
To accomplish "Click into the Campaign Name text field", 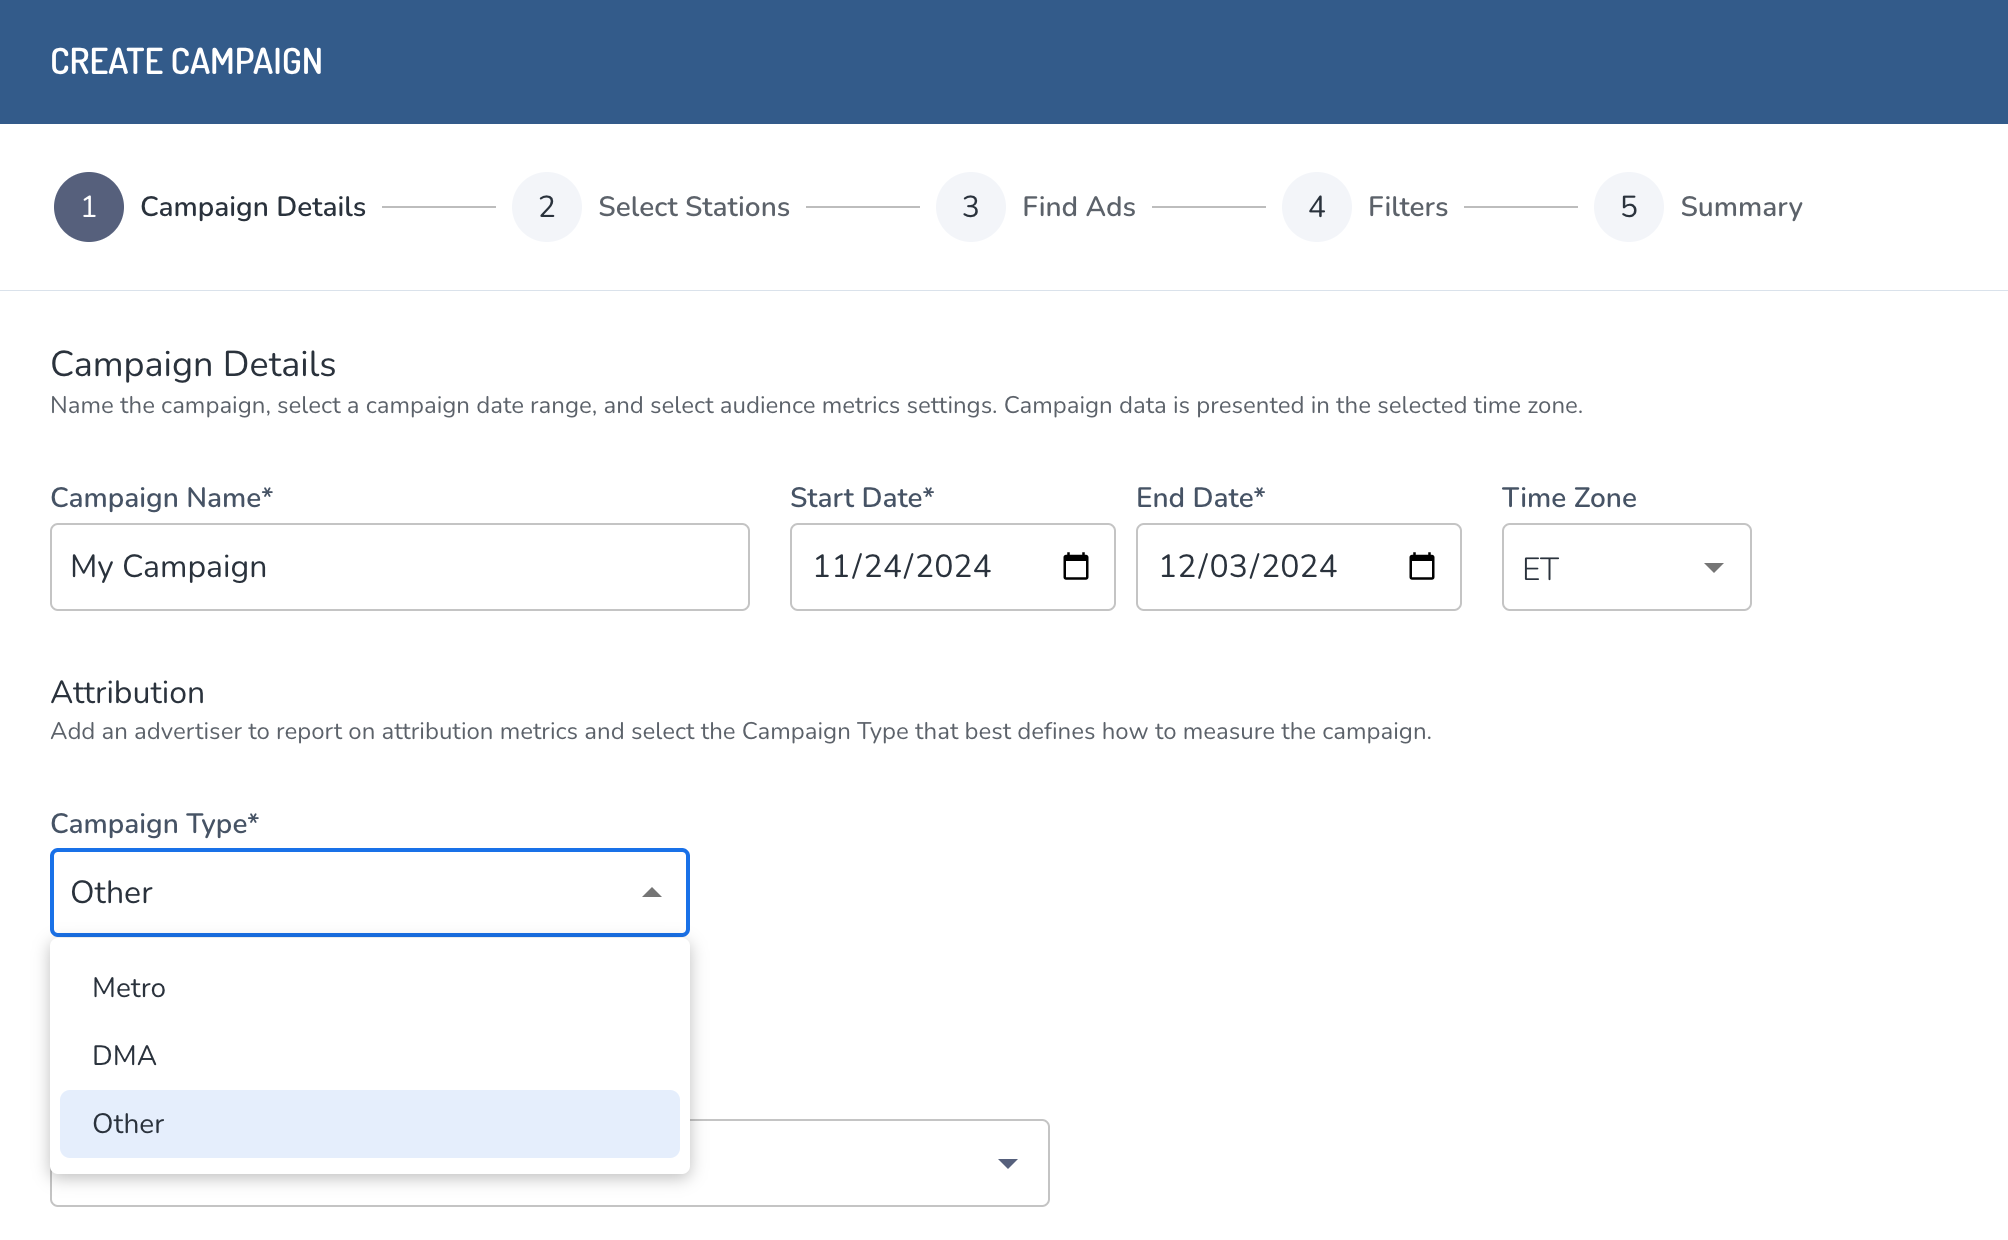I will 400,567.
